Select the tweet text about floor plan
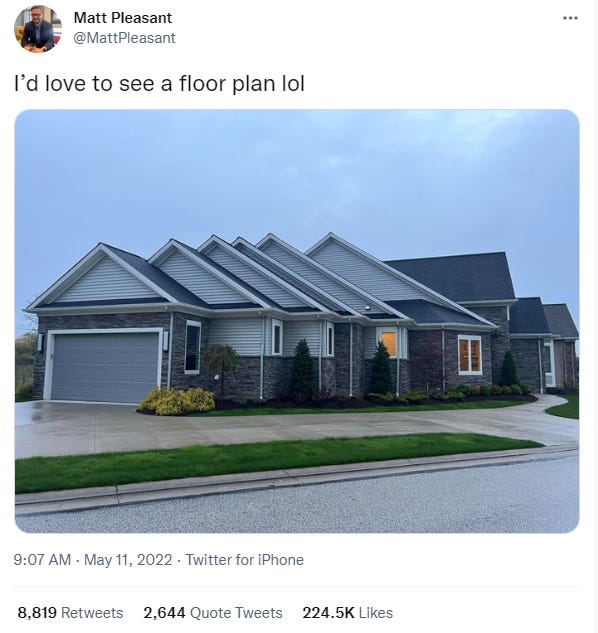 [x=159, y=84]
